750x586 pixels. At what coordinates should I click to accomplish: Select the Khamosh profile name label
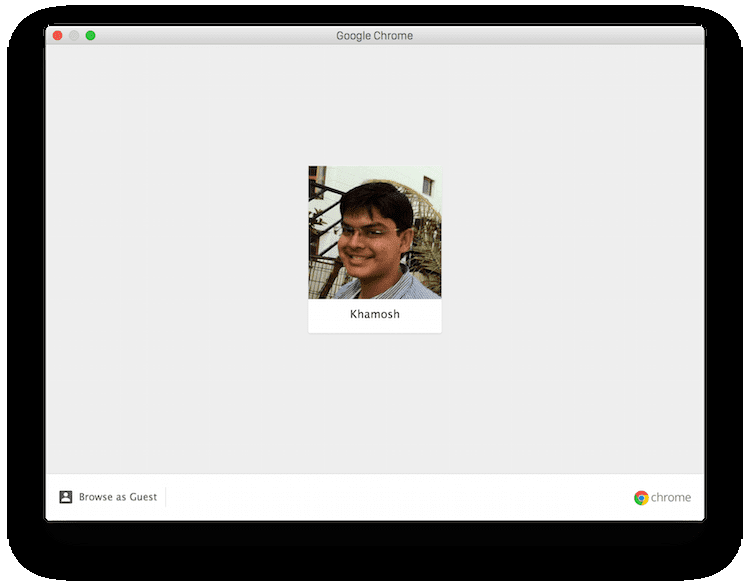[x=375, y=314]
